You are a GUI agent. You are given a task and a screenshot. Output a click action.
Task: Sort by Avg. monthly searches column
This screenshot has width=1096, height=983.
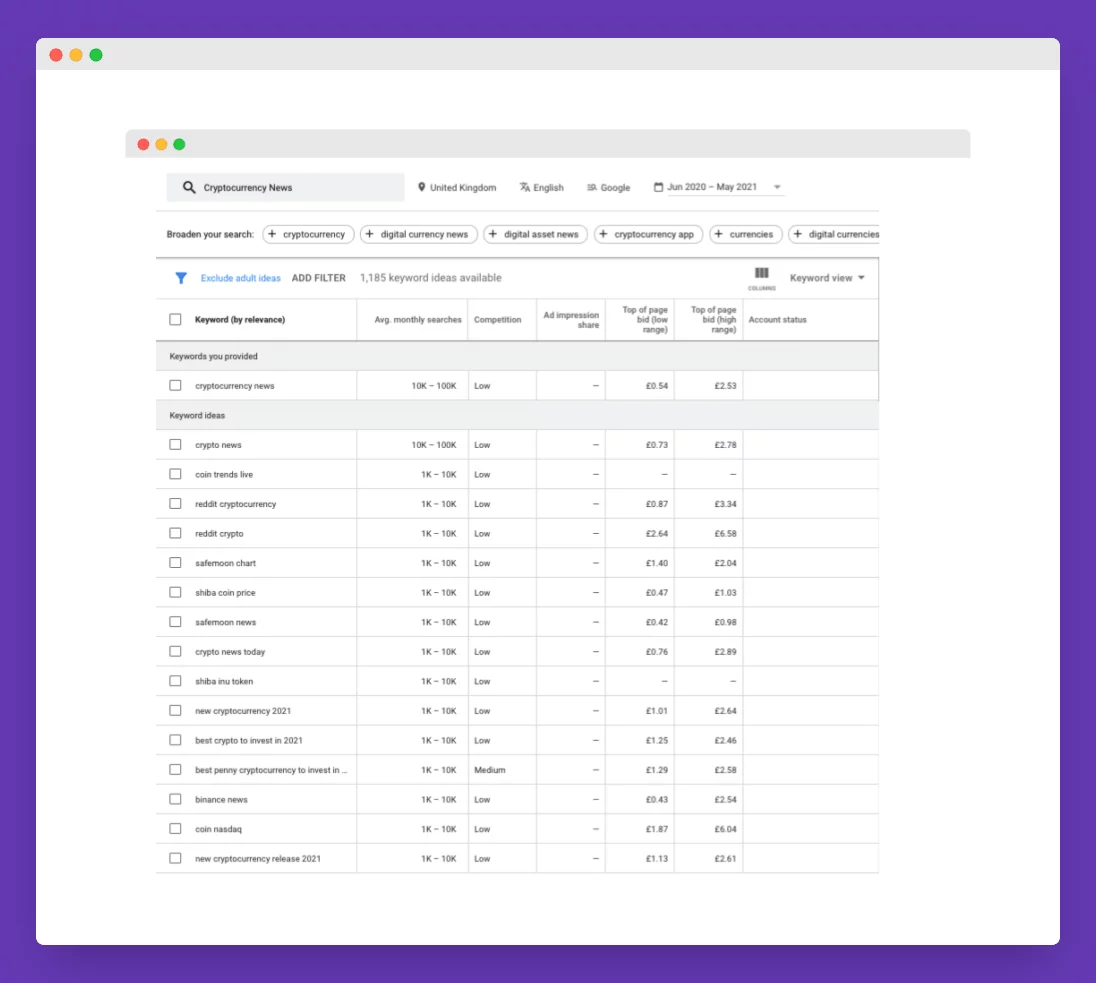coord(417,320)
